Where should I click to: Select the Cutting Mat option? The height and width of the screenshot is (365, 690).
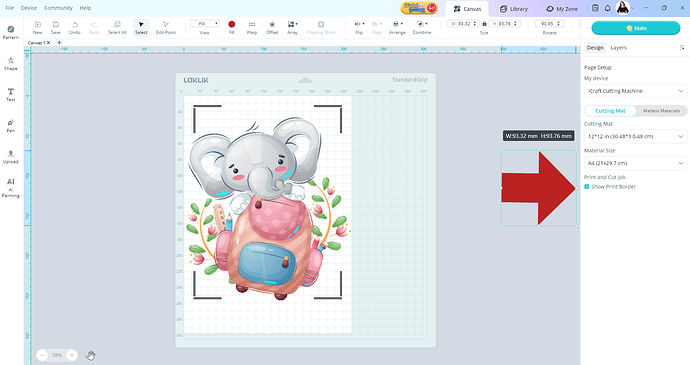click(x=610, y=111)
